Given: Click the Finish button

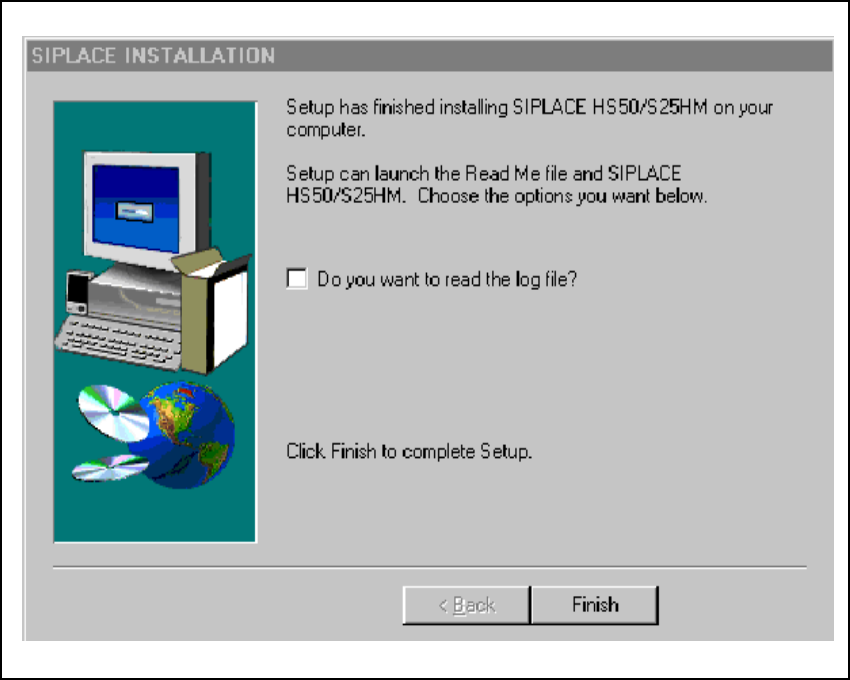Looking at the screenshot, I should pyautogui.click(x=595, y=605).
